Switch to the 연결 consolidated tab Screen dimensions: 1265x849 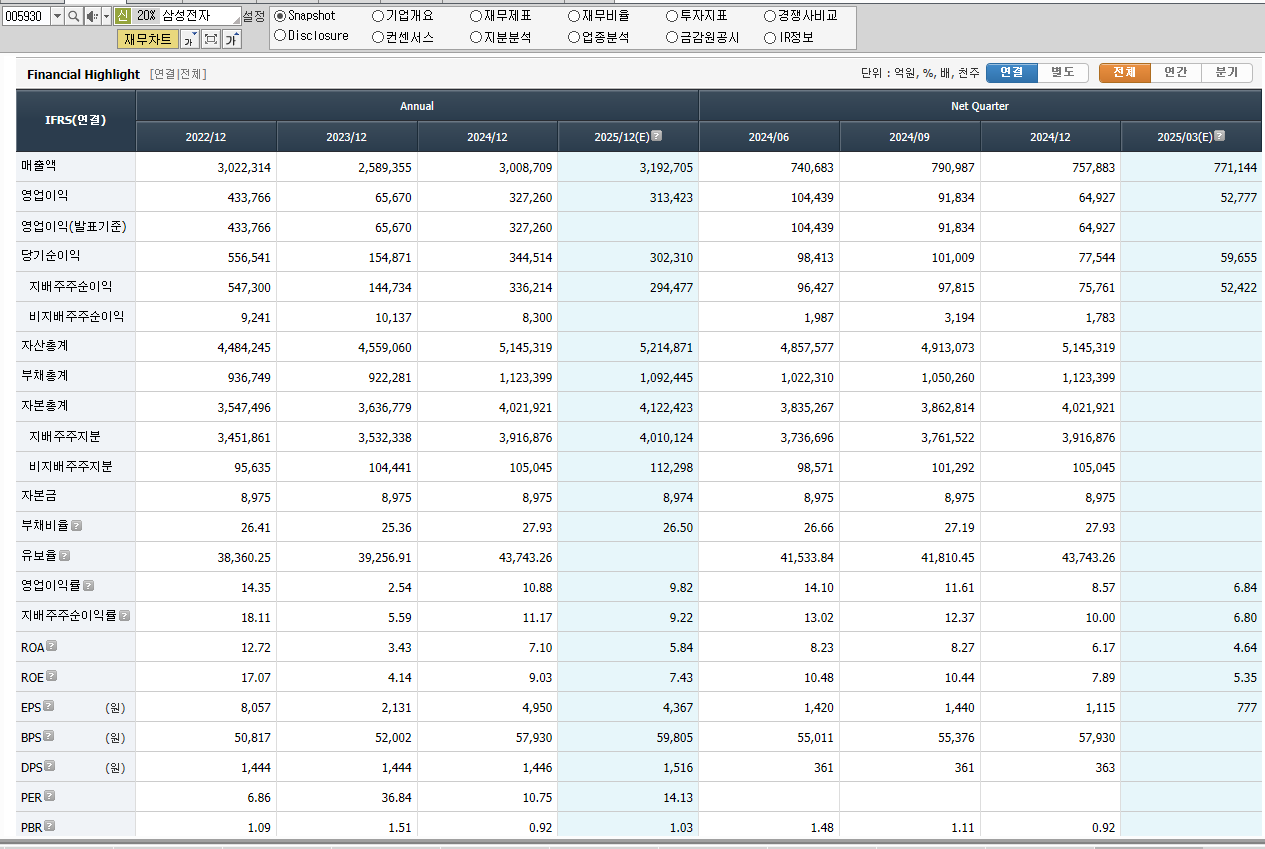[x=1012, y=73]
